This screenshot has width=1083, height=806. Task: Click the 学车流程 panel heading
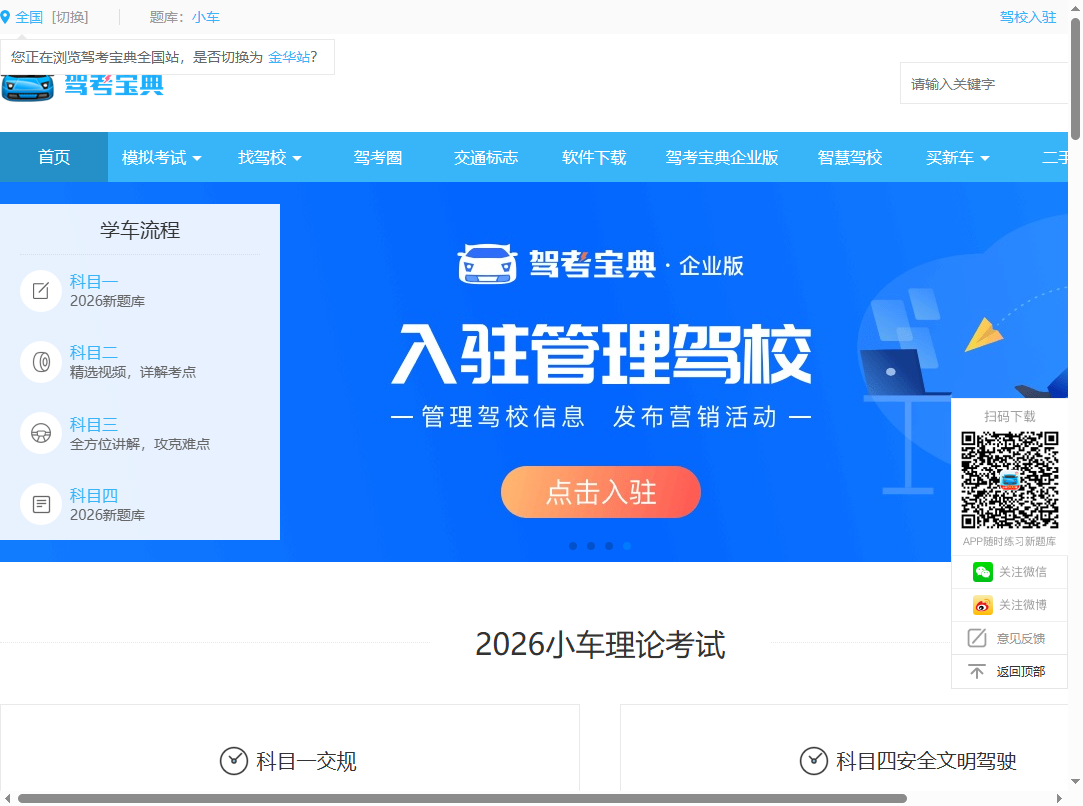click(140, 230)
